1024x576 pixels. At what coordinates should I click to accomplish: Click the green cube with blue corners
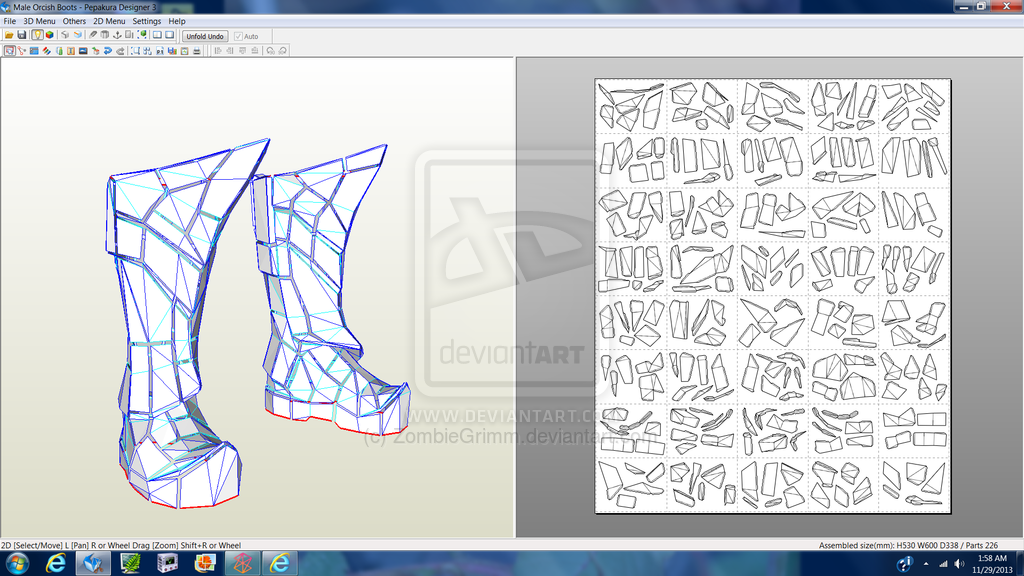pyautogui.click(x=142, y=35)
